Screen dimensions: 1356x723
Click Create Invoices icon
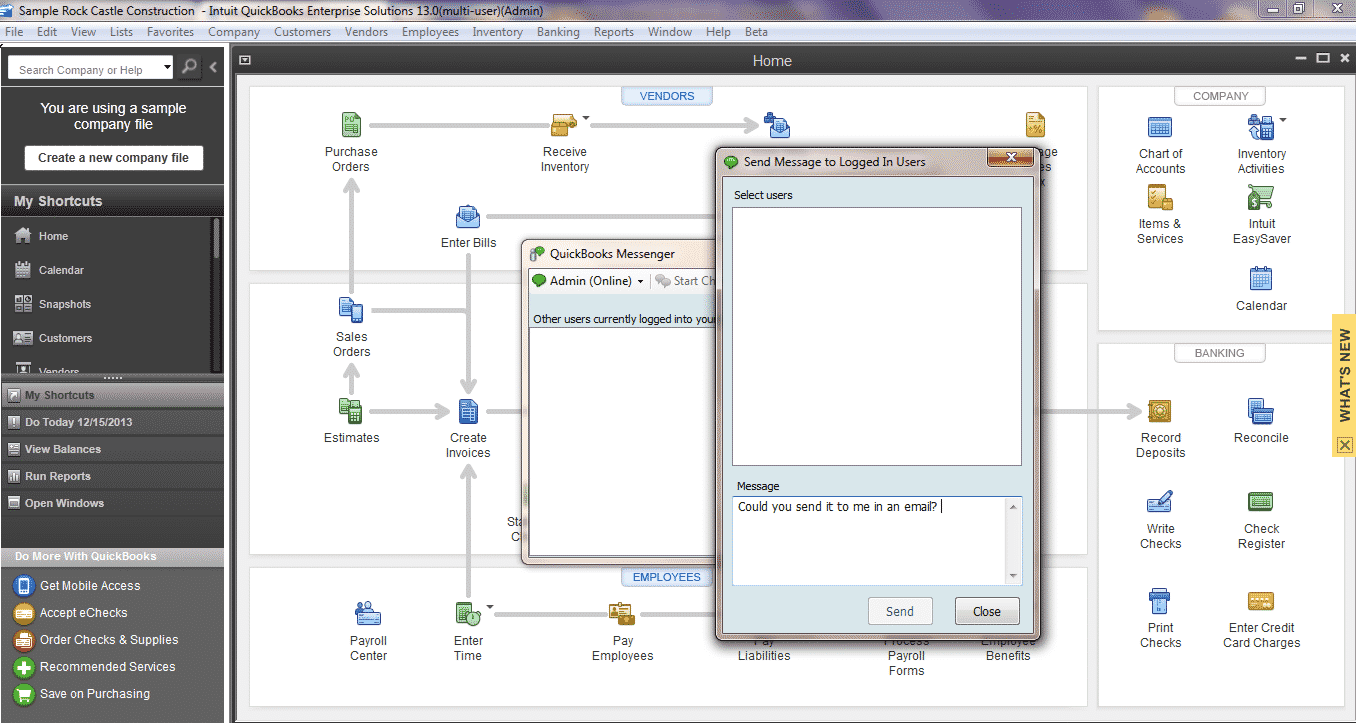tap(468, 411)
